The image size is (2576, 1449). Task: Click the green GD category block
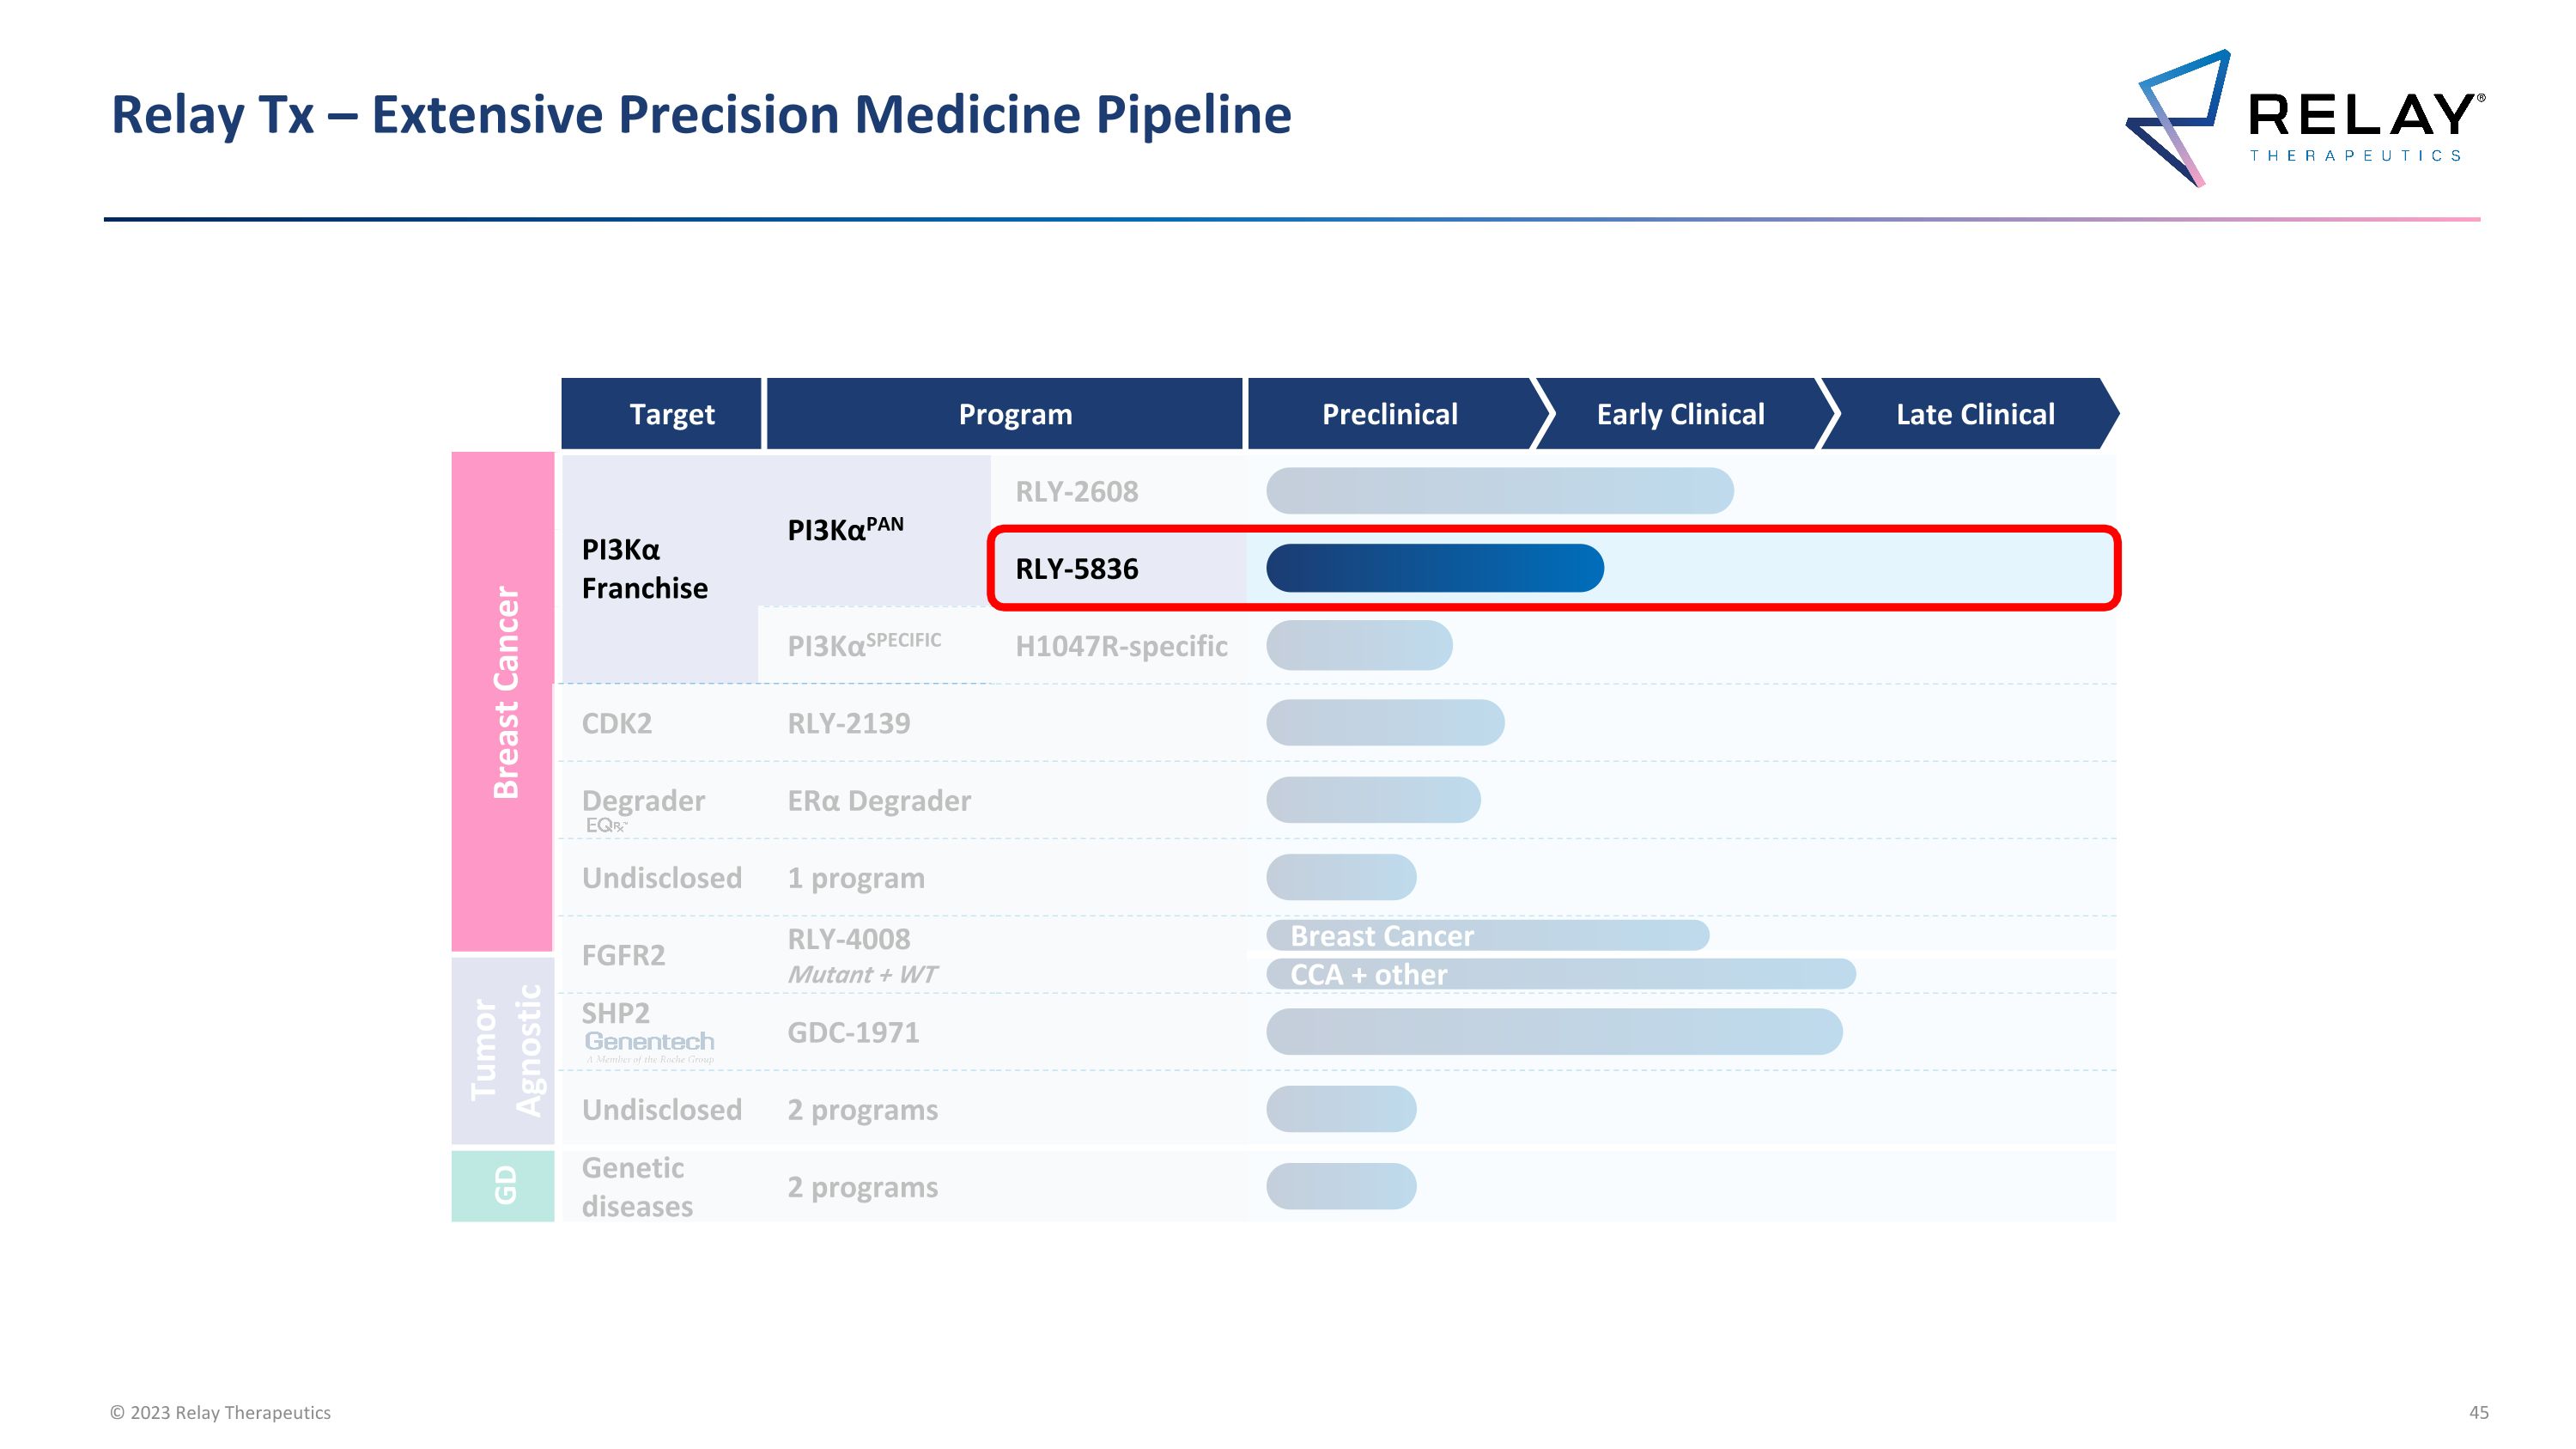pos(503,1186)
